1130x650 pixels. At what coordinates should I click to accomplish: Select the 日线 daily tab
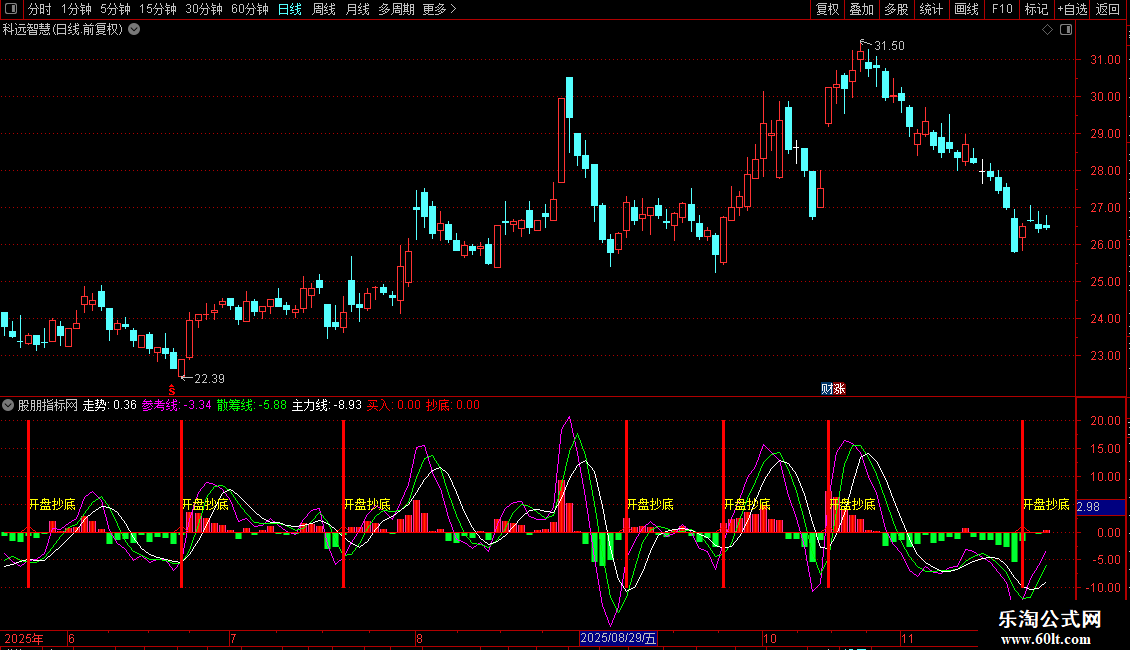click(290, 9)
